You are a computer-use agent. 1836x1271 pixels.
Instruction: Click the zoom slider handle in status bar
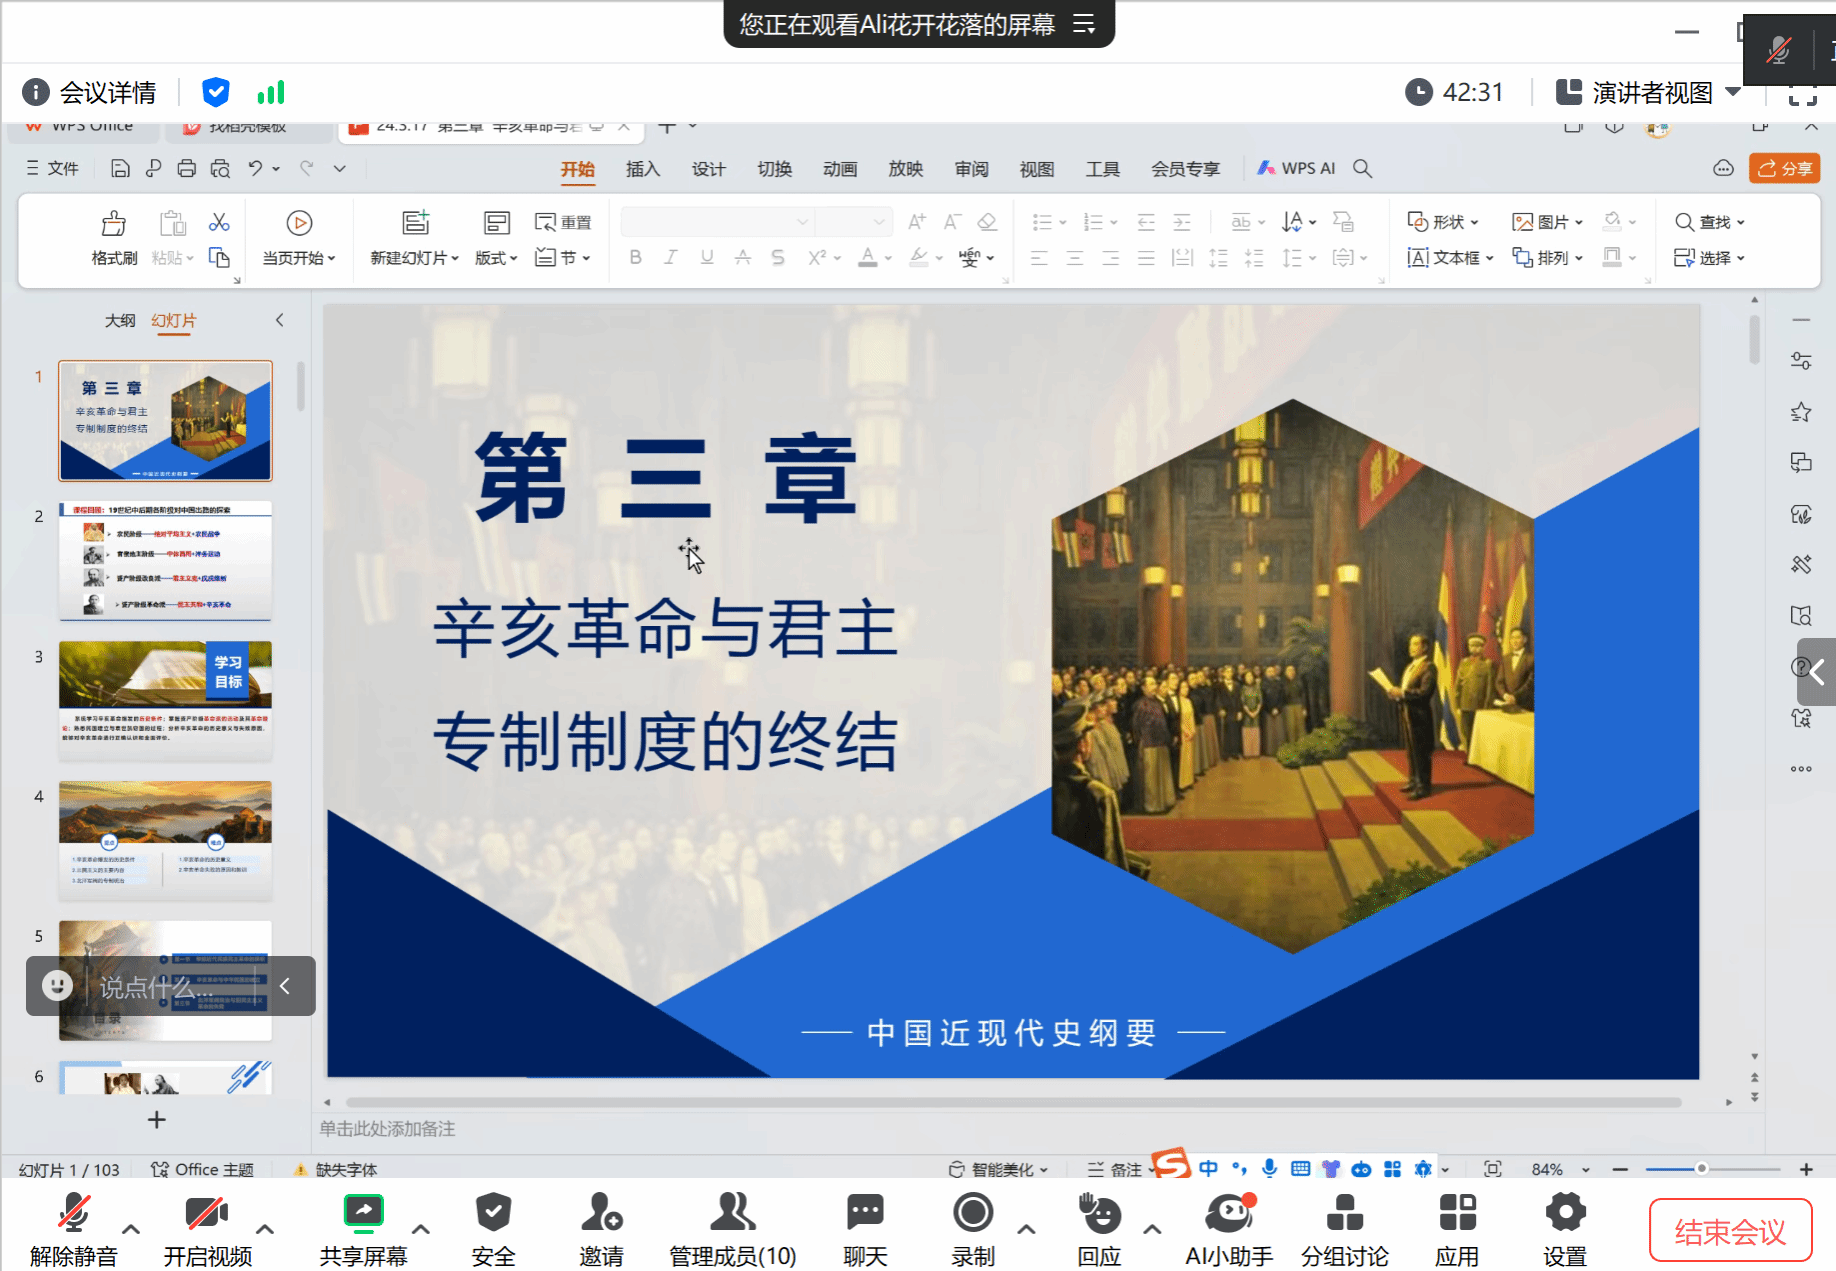coord(1701,1169)
